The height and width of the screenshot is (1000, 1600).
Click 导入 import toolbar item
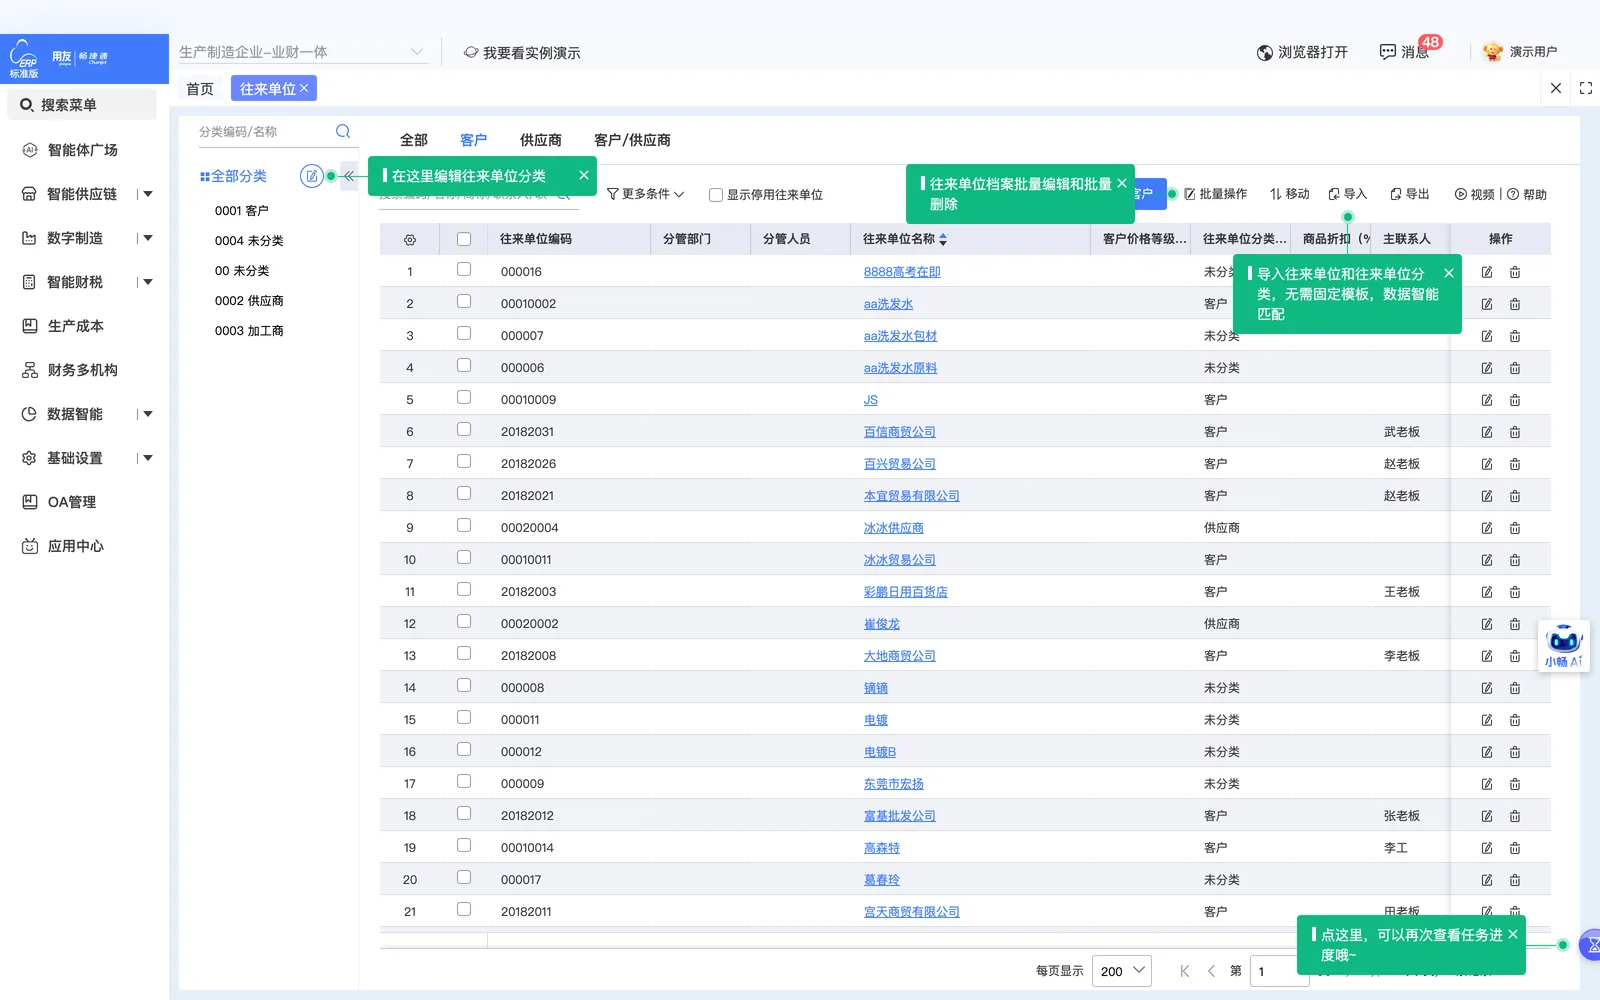(x=1347, y=194)
